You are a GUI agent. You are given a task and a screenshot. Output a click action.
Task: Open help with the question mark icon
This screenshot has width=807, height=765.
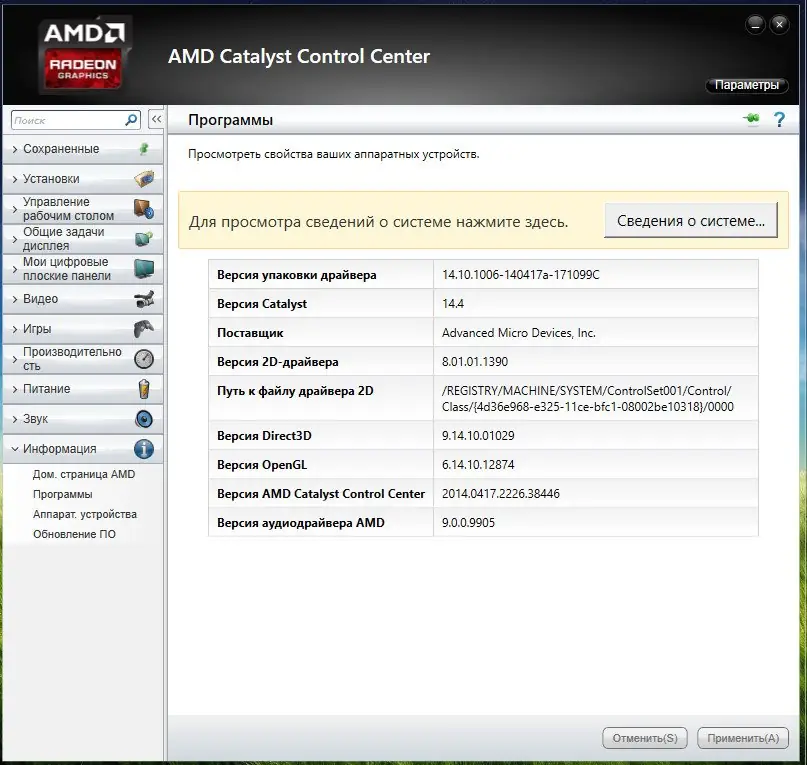click(779, 119)
